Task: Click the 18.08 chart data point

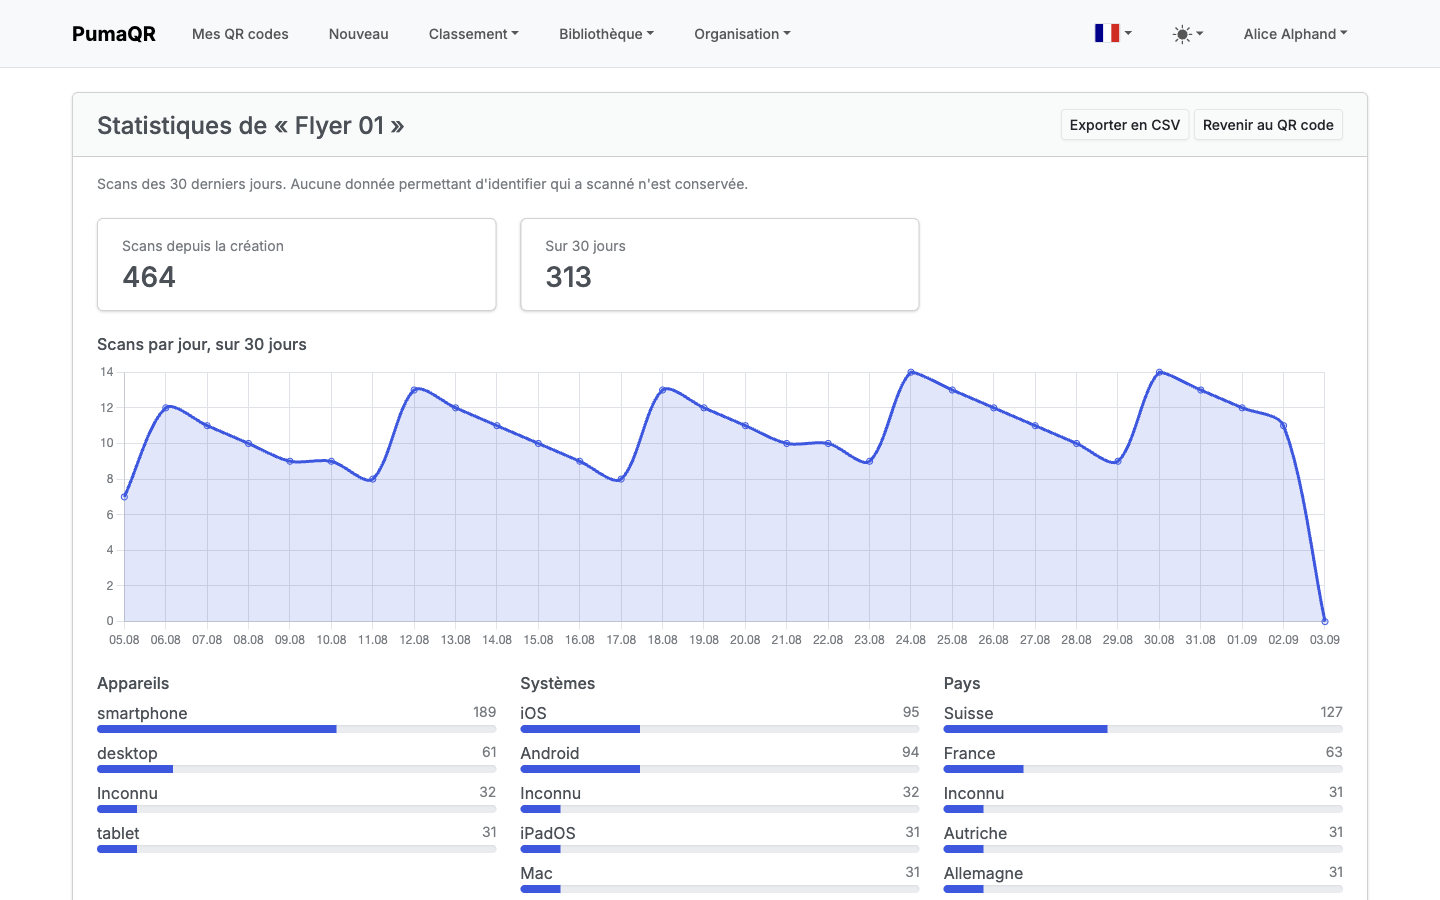Action: coord(663,390)
